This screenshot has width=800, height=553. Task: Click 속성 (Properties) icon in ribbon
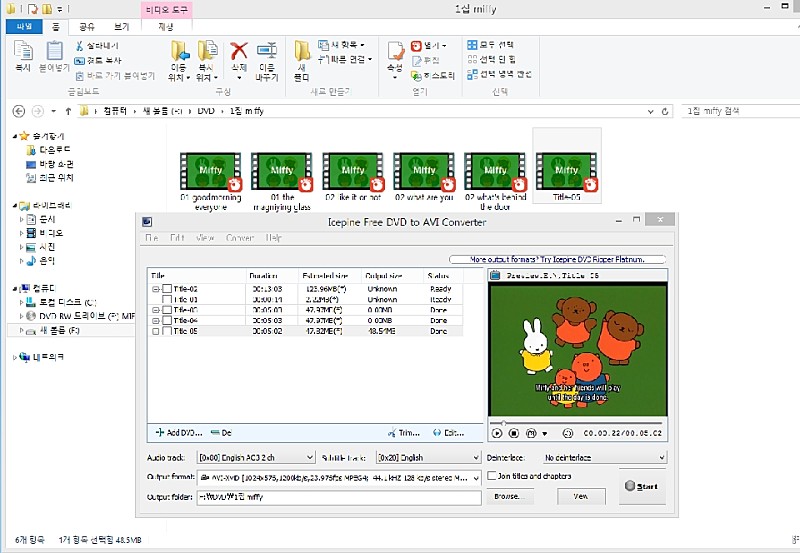(395, 51)
